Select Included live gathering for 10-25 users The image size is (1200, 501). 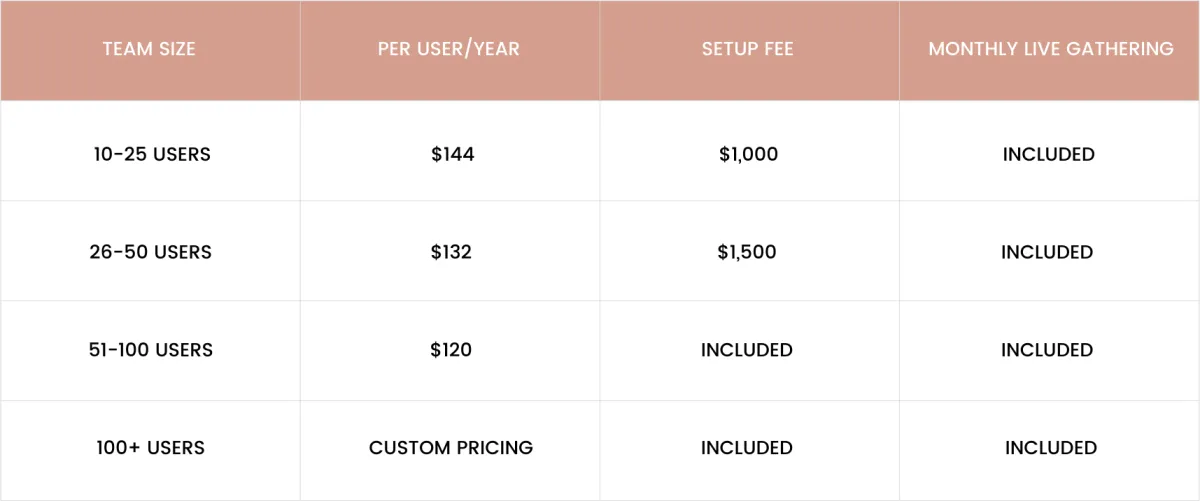[x=1049, y=154]
